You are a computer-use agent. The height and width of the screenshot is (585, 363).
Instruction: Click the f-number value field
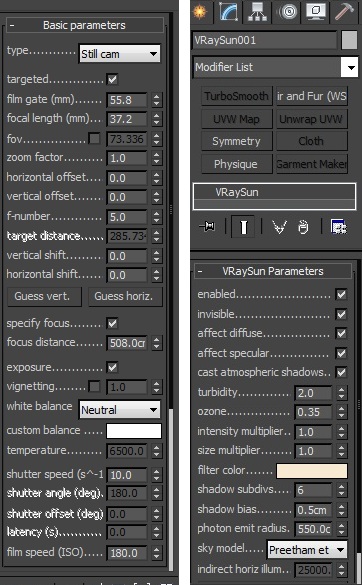(x=127, y=217)
